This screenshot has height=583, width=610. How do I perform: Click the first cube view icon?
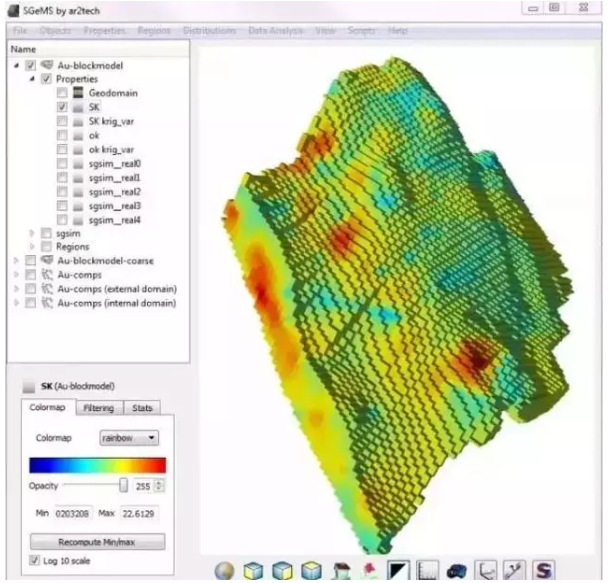[x=255, y=569]
